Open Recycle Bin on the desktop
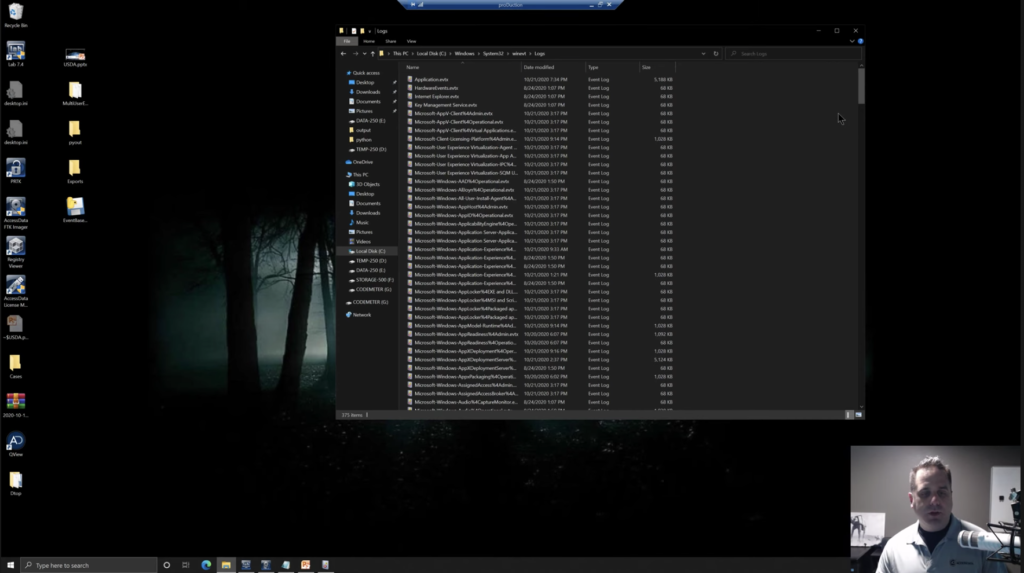 pos(16,16)
